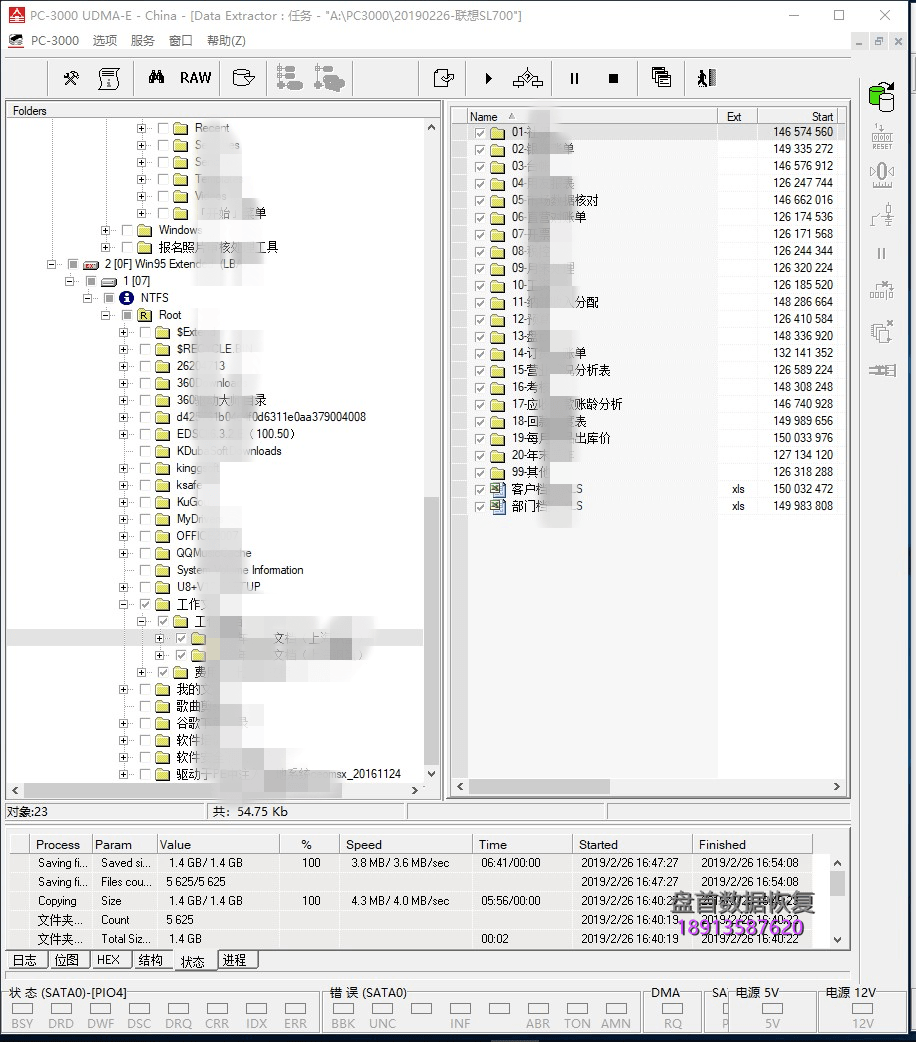Click the hierarchy map build icon
Image resolution: width=916 pixels, height=1042 pixels.
pos(528,78)
